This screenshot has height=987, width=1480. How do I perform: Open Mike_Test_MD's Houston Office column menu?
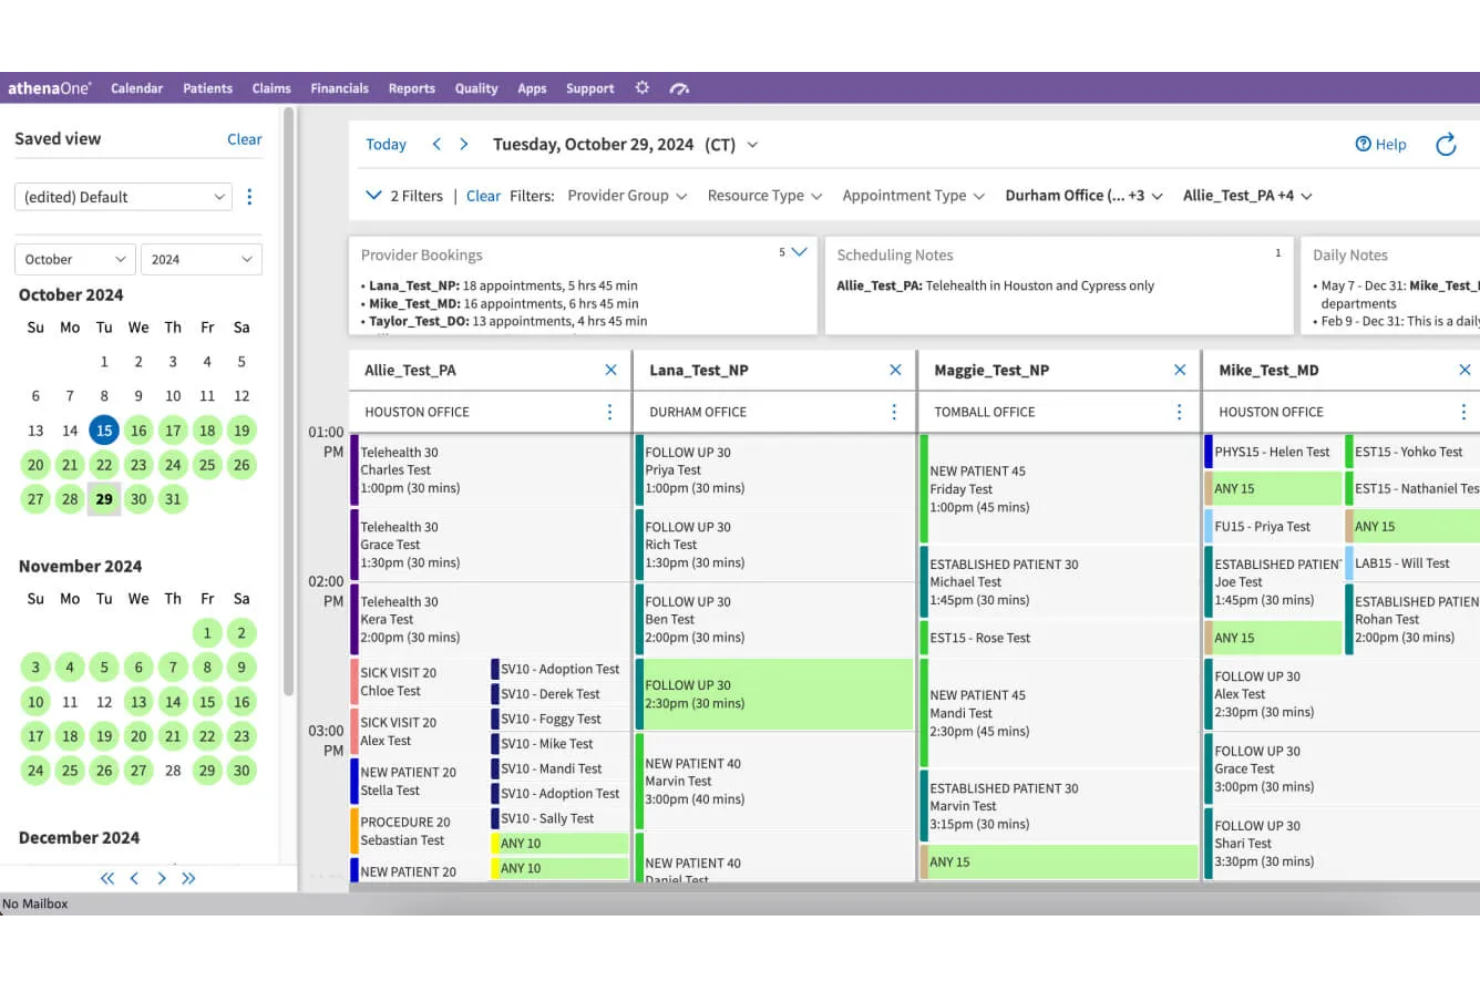(1463, 411)
